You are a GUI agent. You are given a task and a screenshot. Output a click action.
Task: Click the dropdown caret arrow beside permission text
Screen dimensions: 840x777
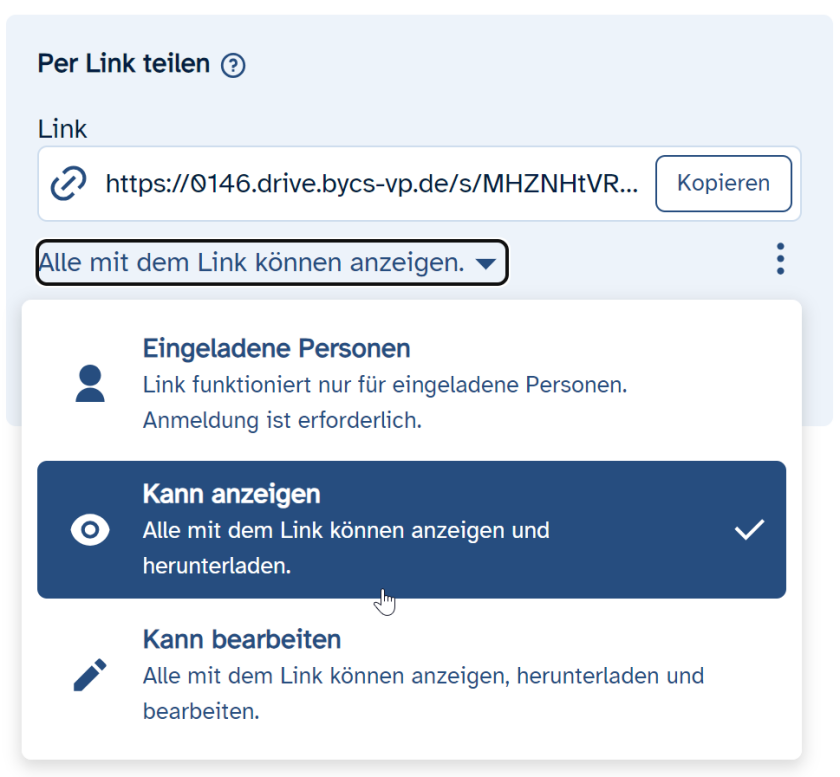click(x=485, y=265)
